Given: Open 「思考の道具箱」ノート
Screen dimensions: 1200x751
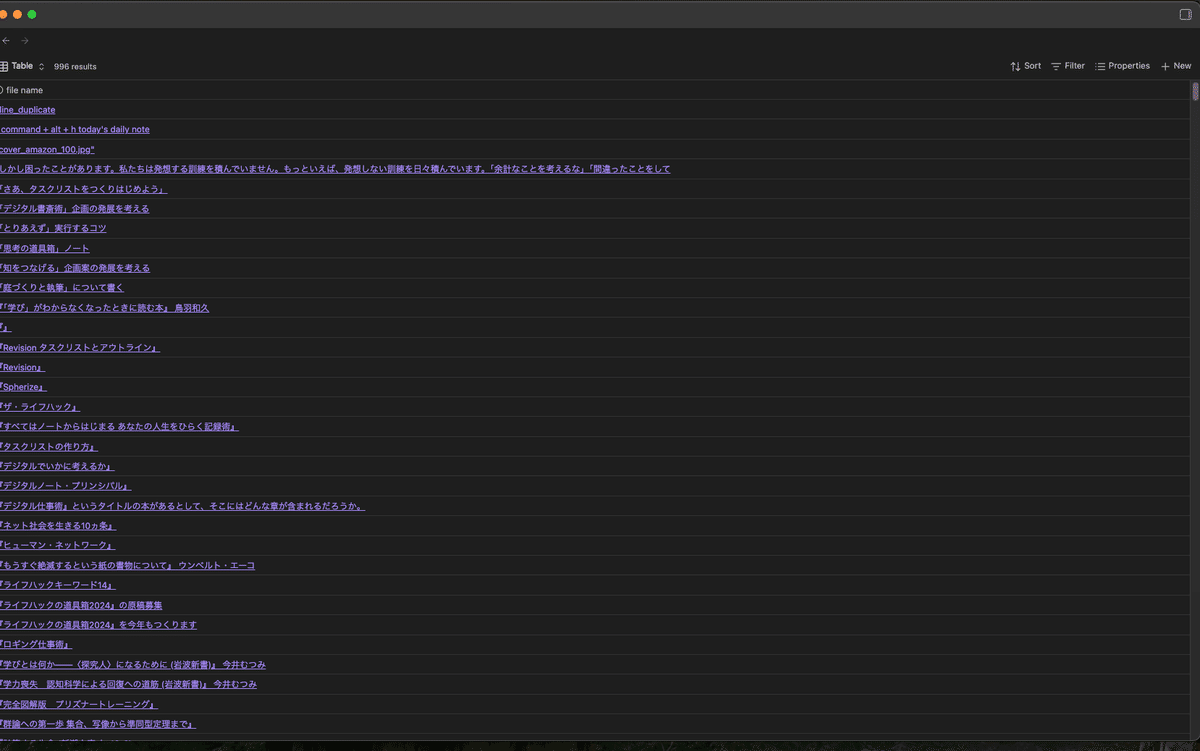Looking at the screenshot, I should [45, 248].
